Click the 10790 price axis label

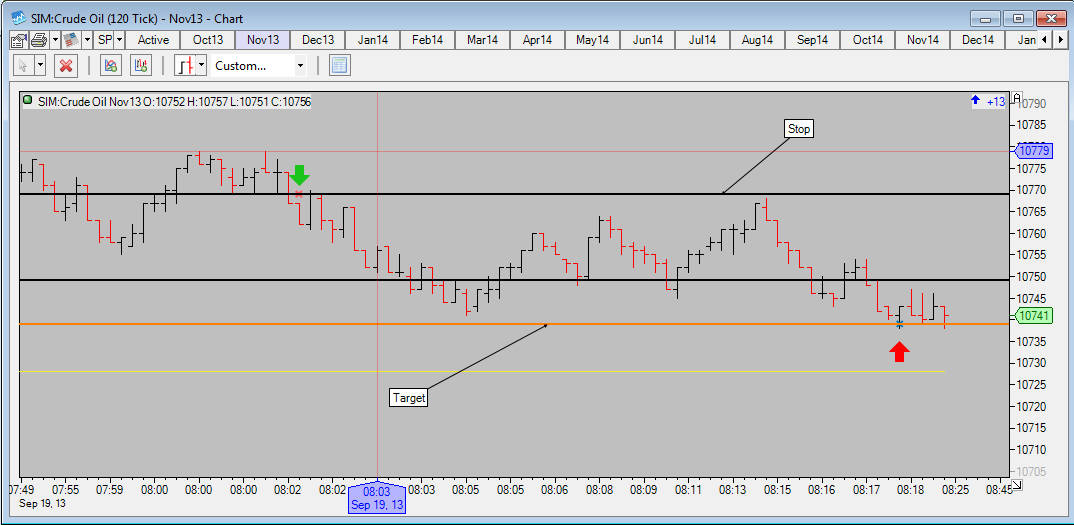click(x=1033, y=104)
